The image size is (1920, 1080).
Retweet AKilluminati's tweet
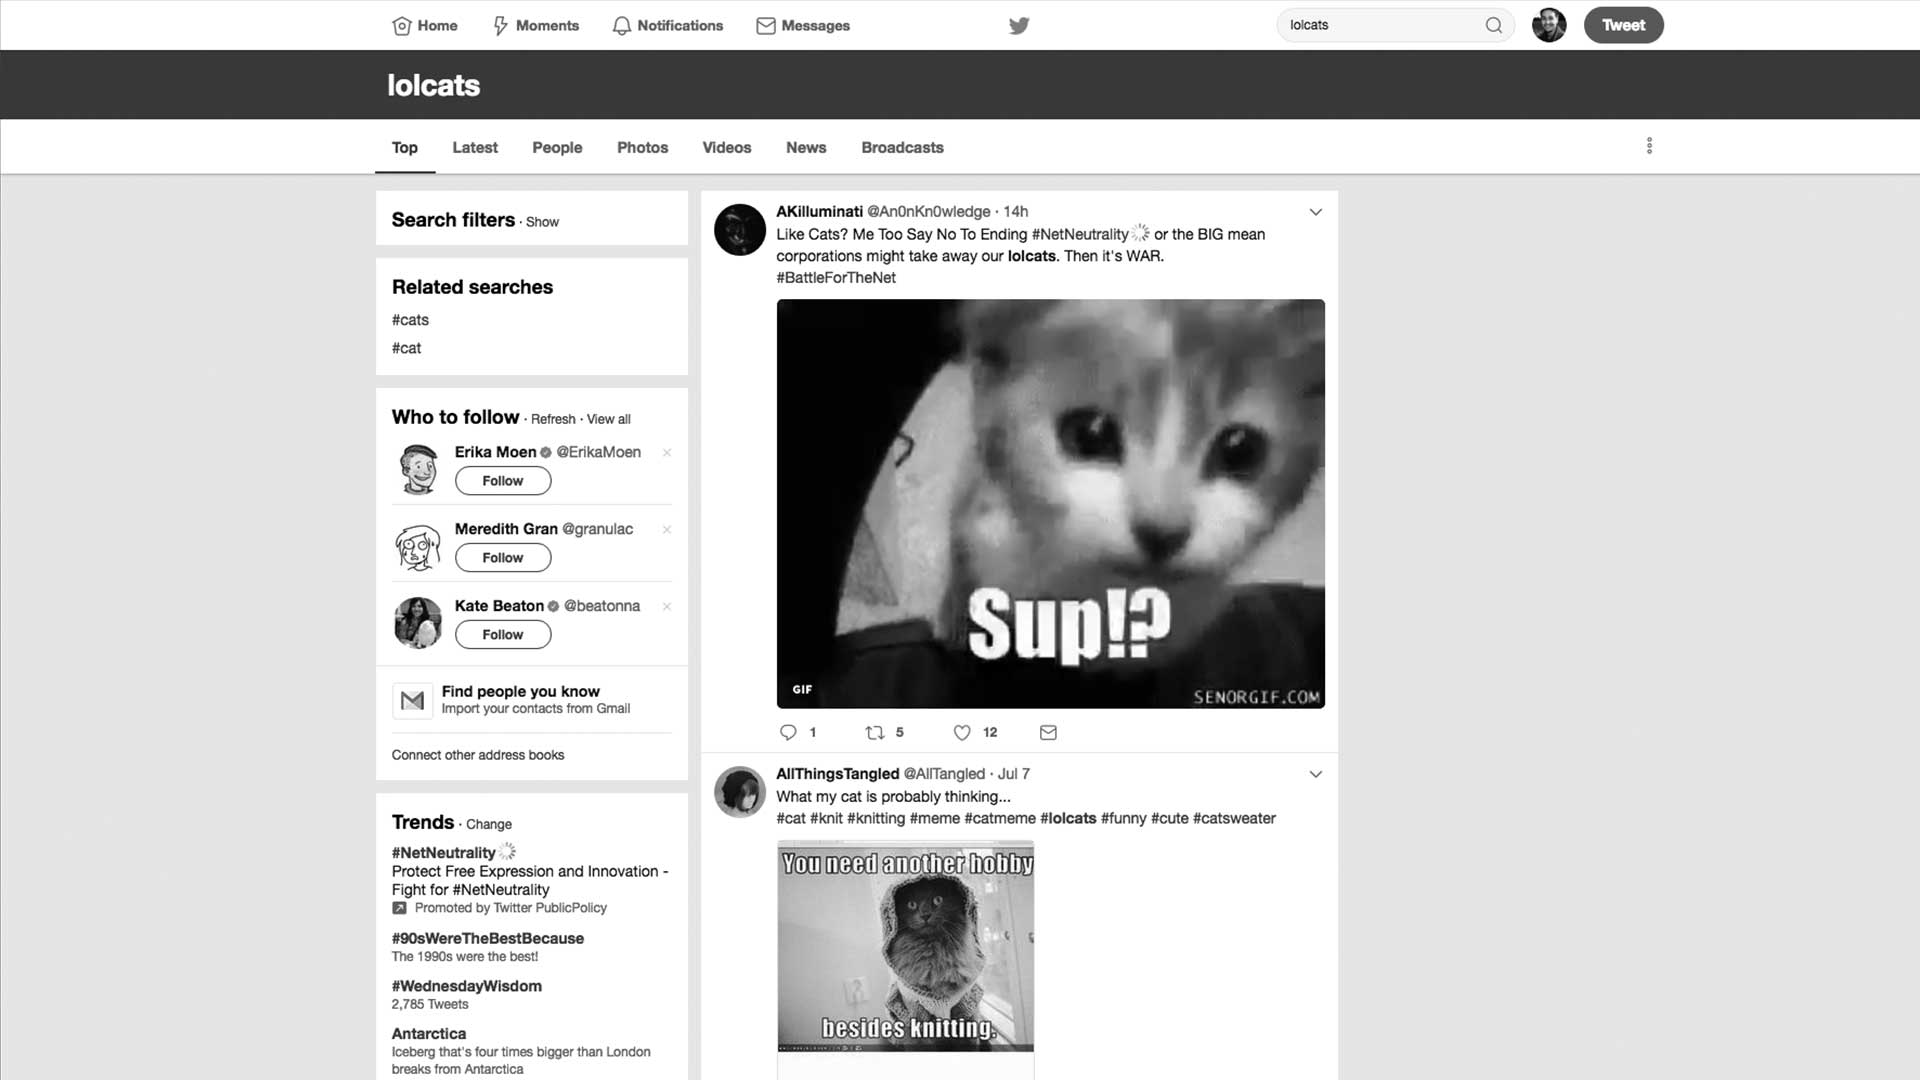point(875,732)
